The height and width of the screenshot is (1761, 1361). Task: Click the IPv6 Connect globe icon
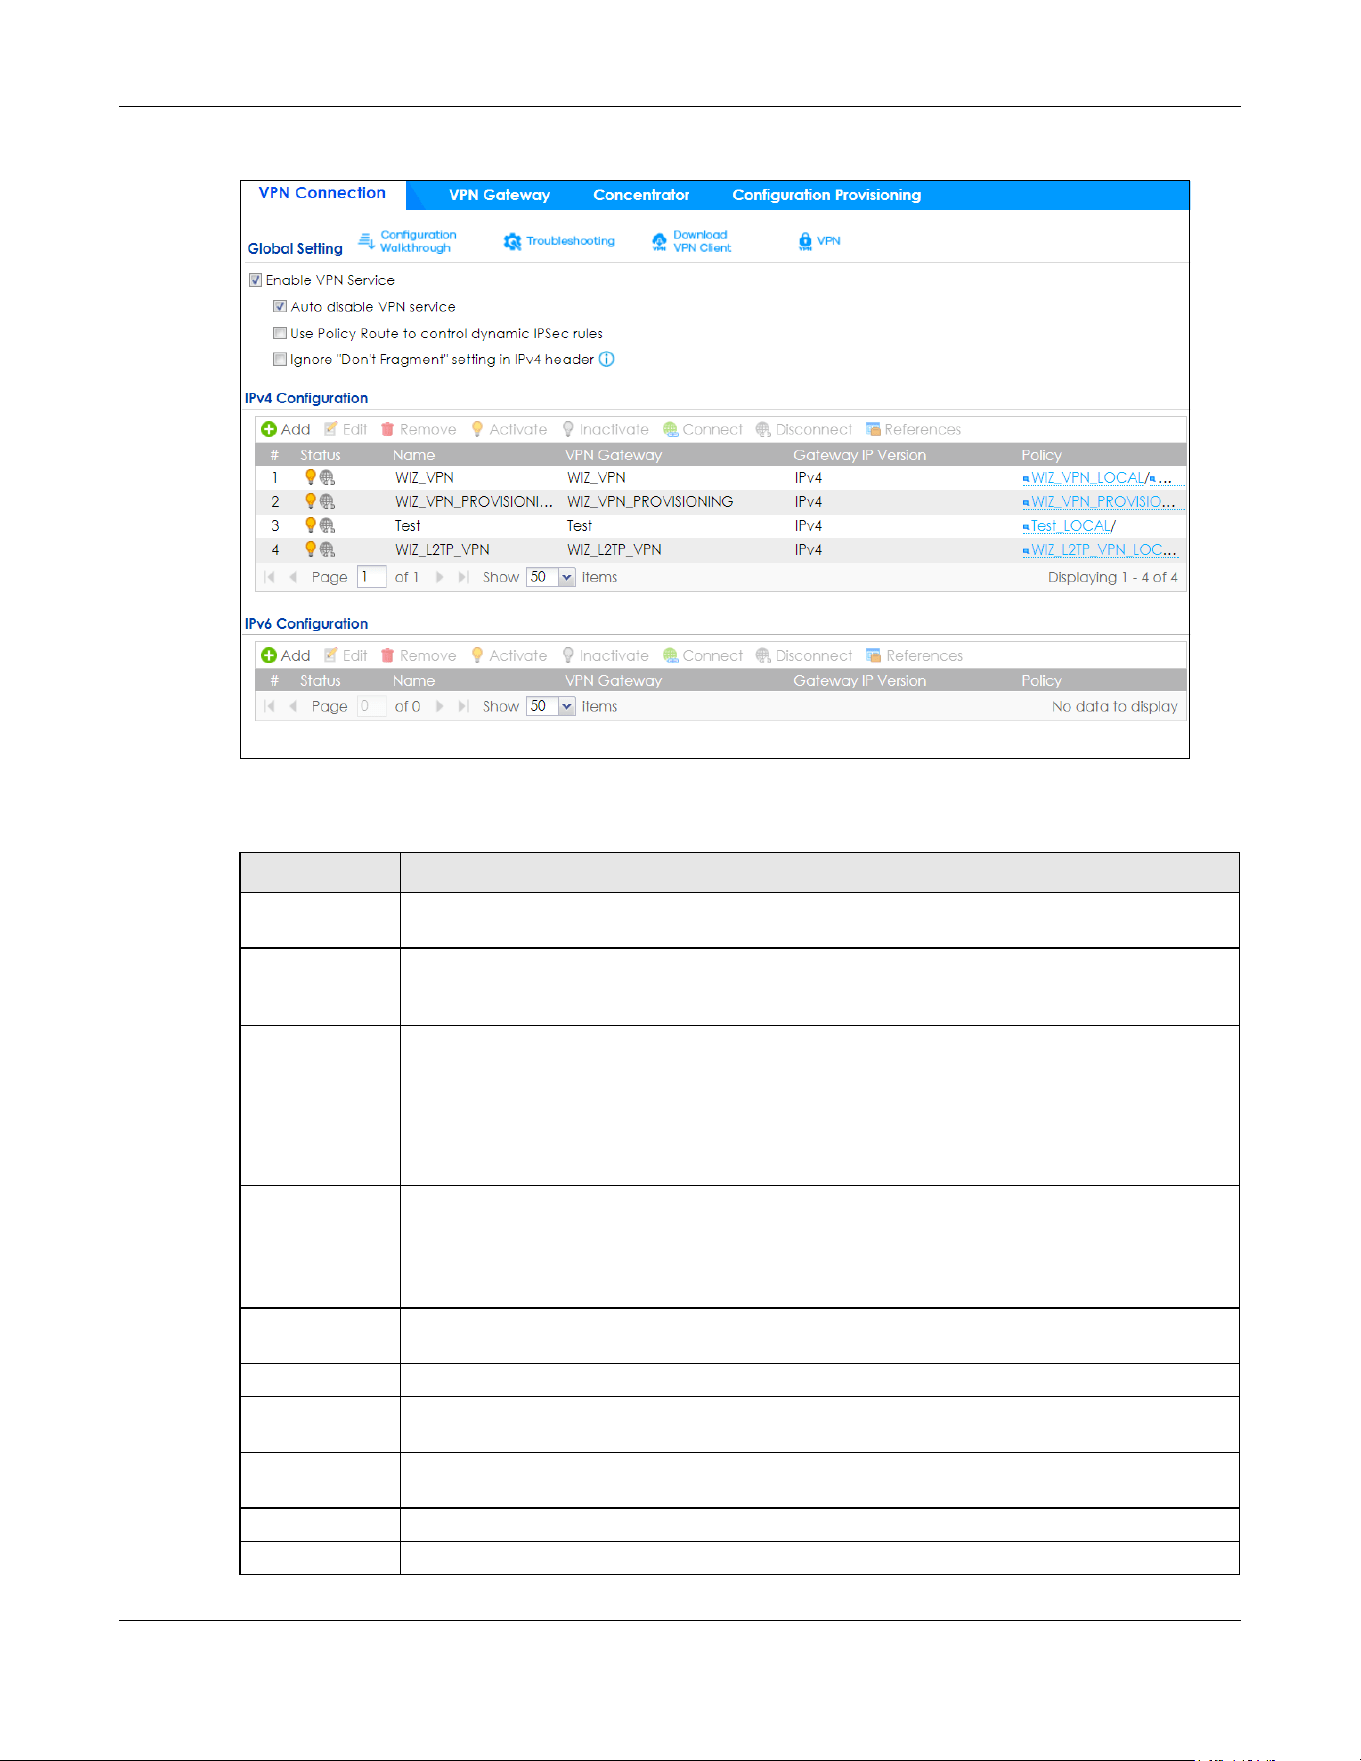tap(671, 655)
